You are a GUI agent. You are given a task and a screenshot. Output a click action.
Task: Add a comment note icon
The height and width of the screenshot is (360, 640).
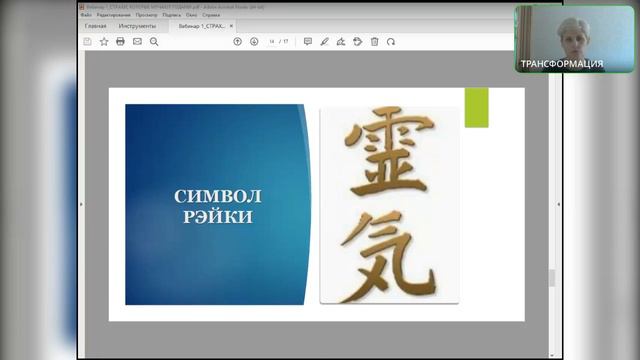[308, 42]
